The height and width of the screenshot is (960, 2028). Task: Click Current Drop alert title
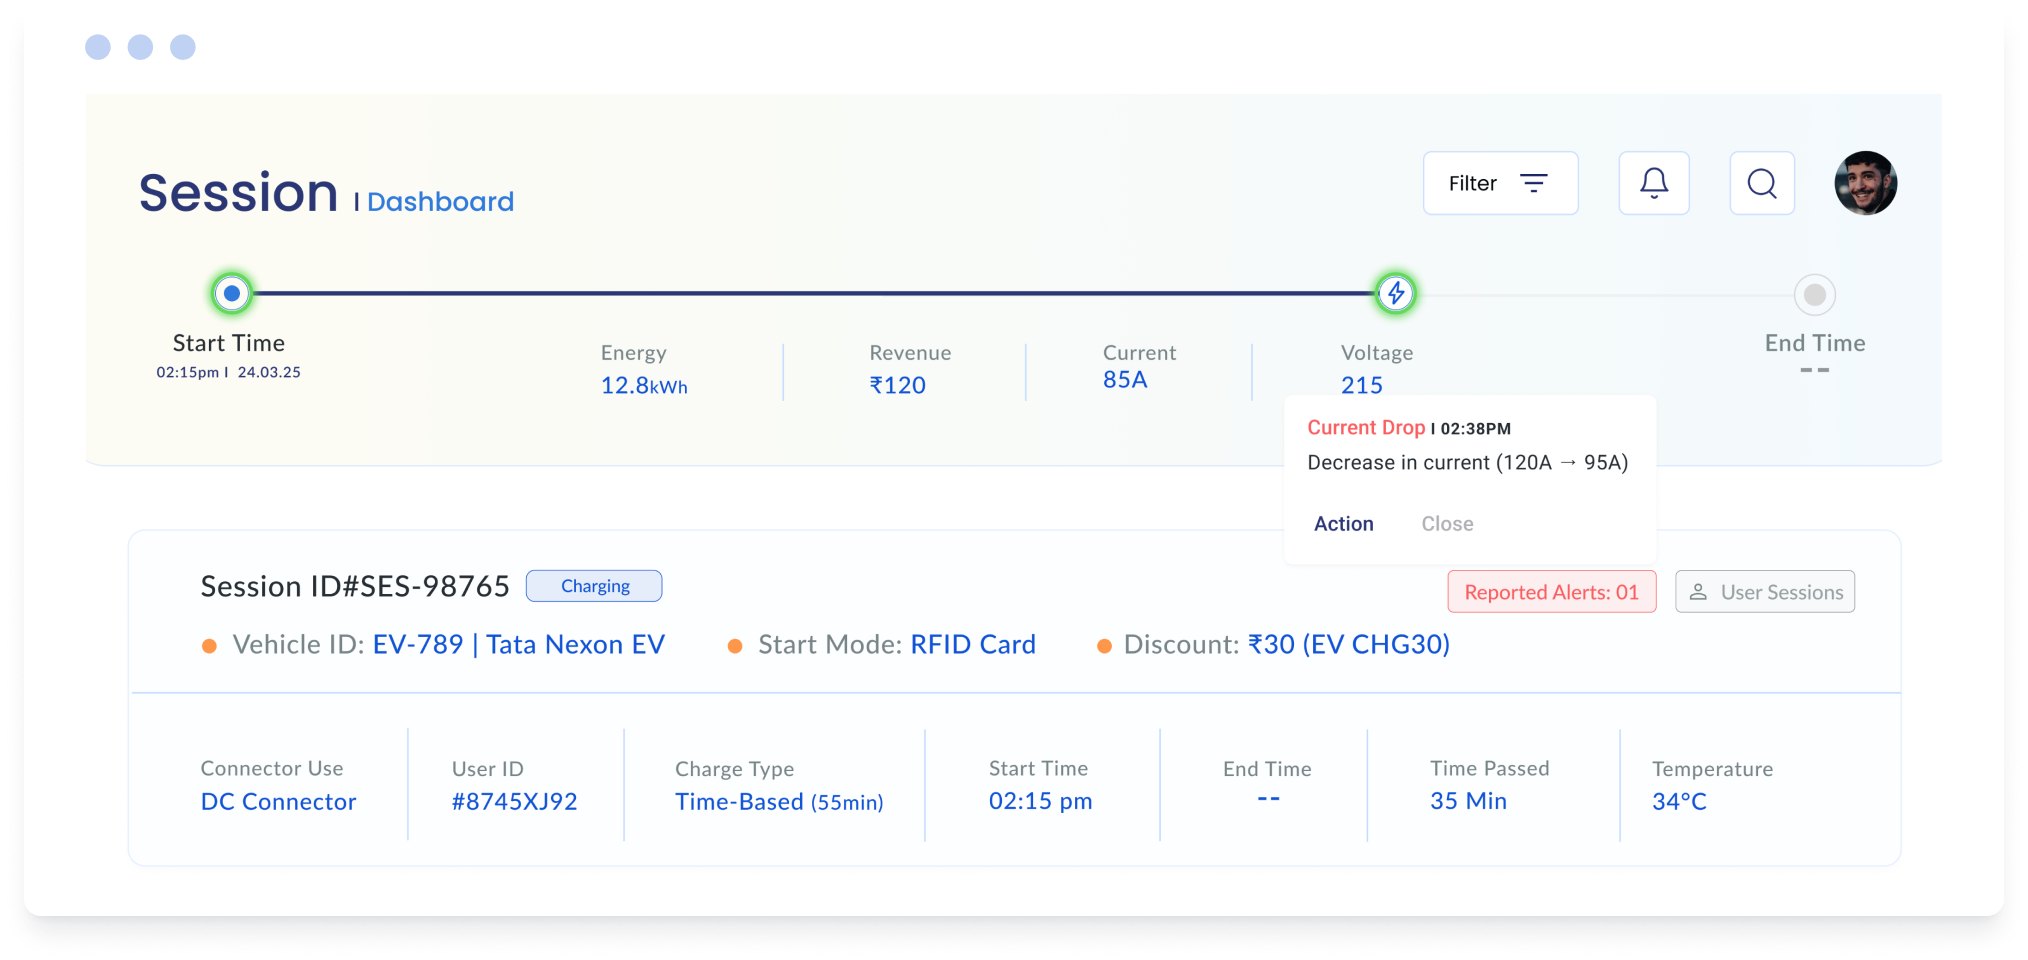(x=1366, y=428)
